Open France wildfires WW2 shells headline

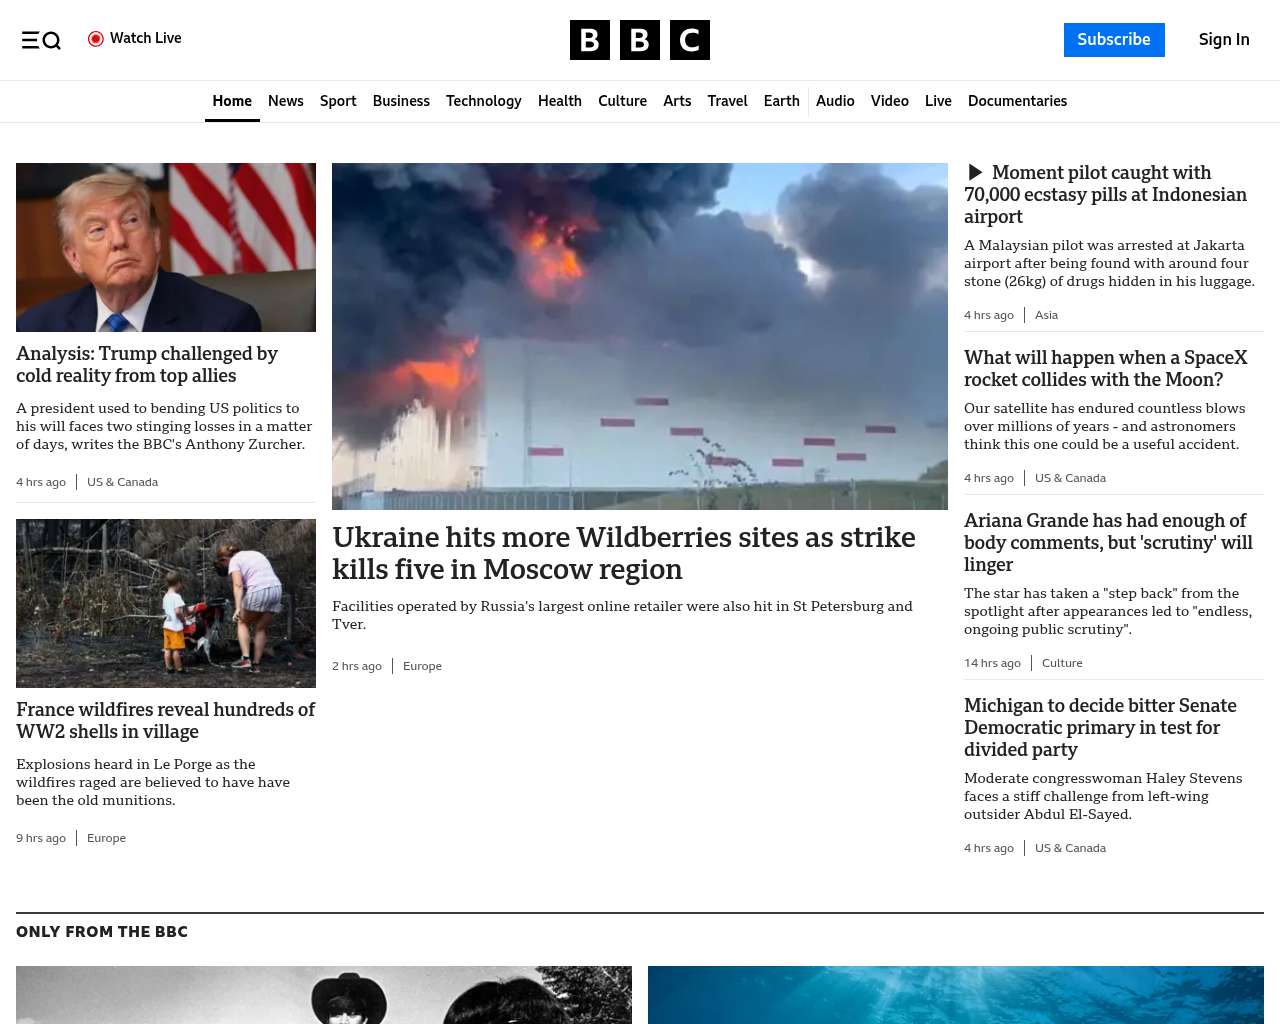pyautogui.click(x=166, y=720)
